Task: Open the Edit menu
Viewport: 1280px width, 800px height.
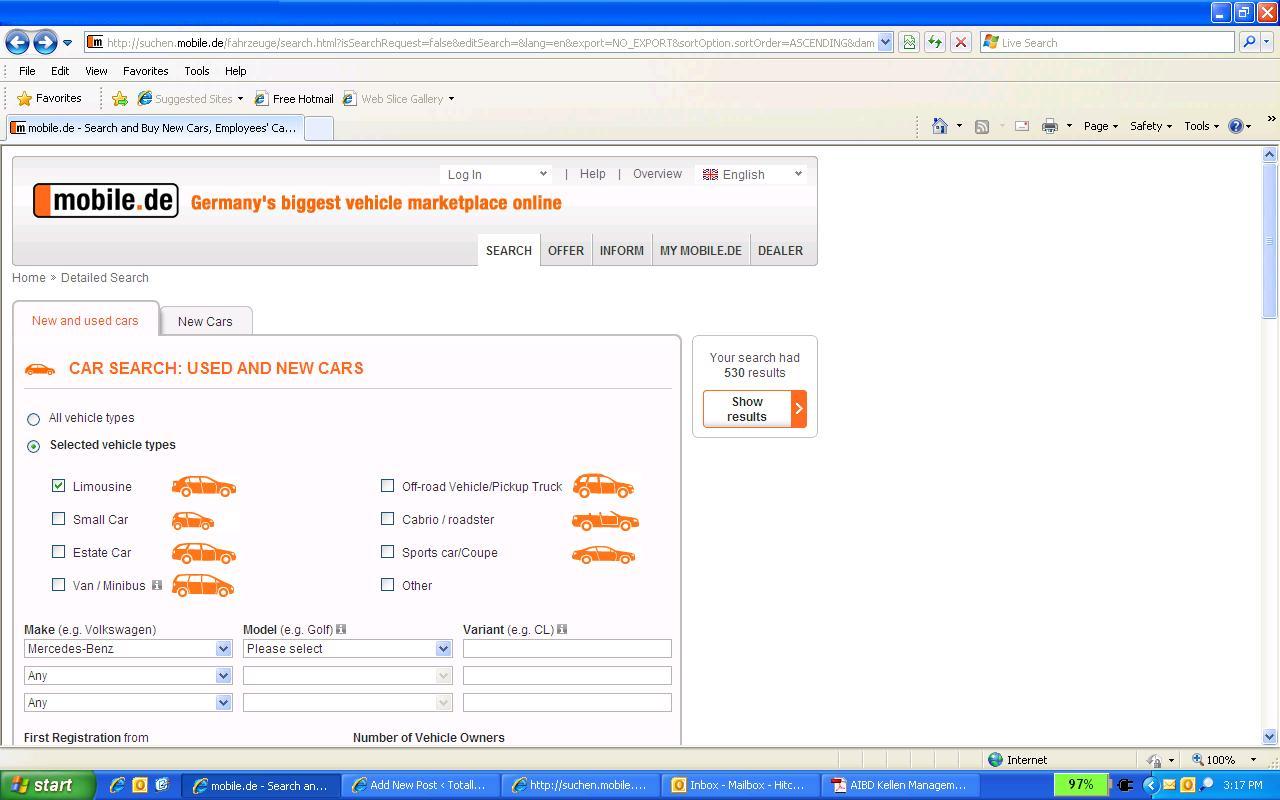Action: click(x=60, y=71)
